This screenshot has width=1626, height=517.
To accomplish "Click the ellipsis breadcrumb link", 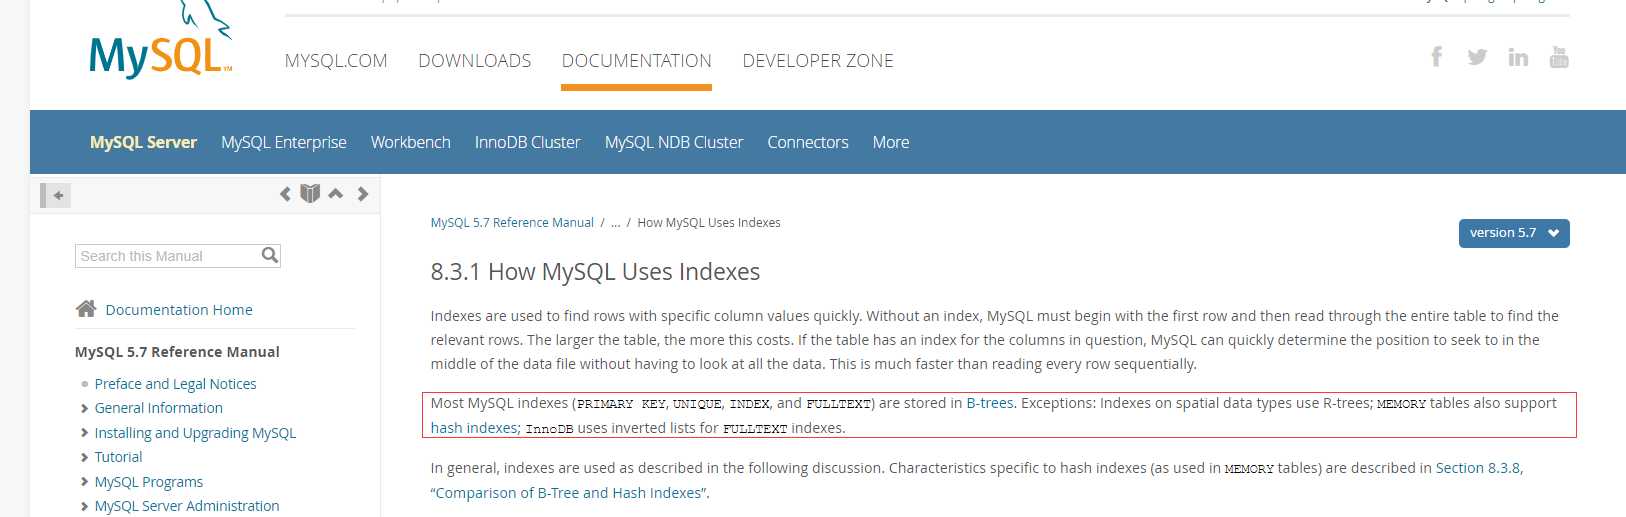I will click(x=616, y=223).
